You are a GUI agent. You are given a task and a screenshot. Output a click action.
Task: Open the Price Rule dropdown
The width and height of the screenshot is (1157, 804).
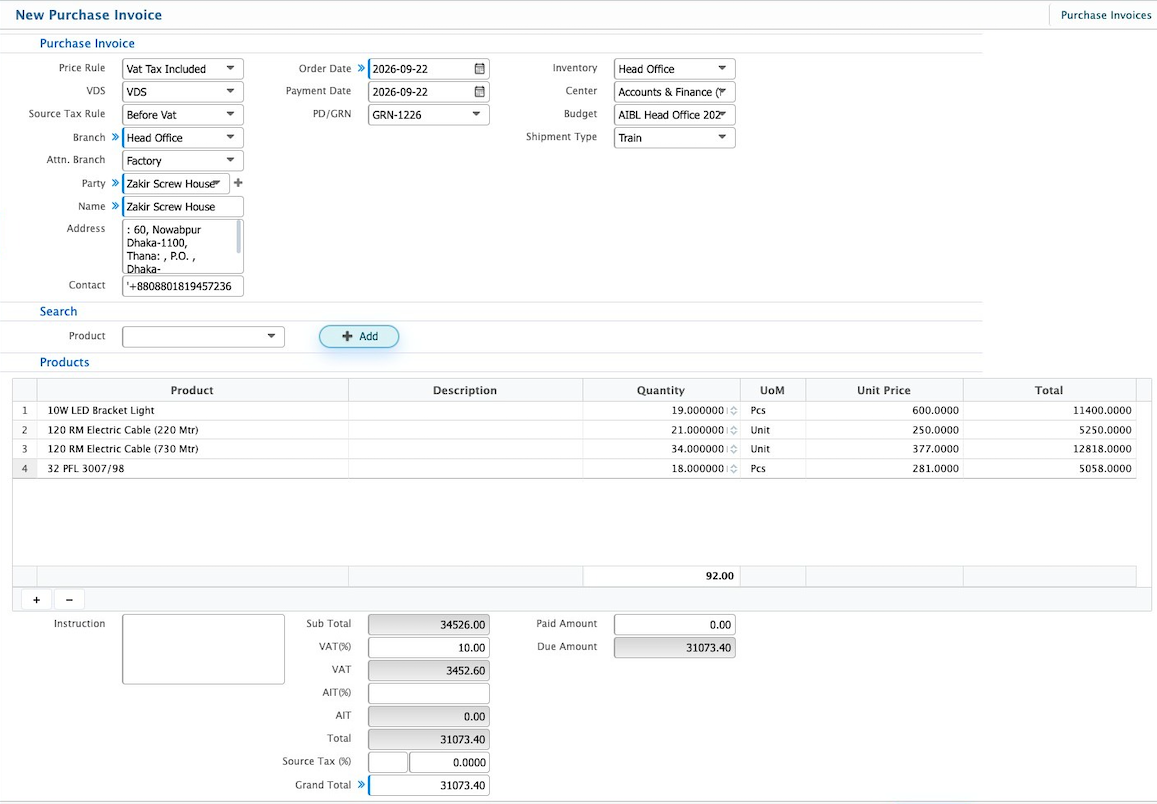click(x=182, y=69)
